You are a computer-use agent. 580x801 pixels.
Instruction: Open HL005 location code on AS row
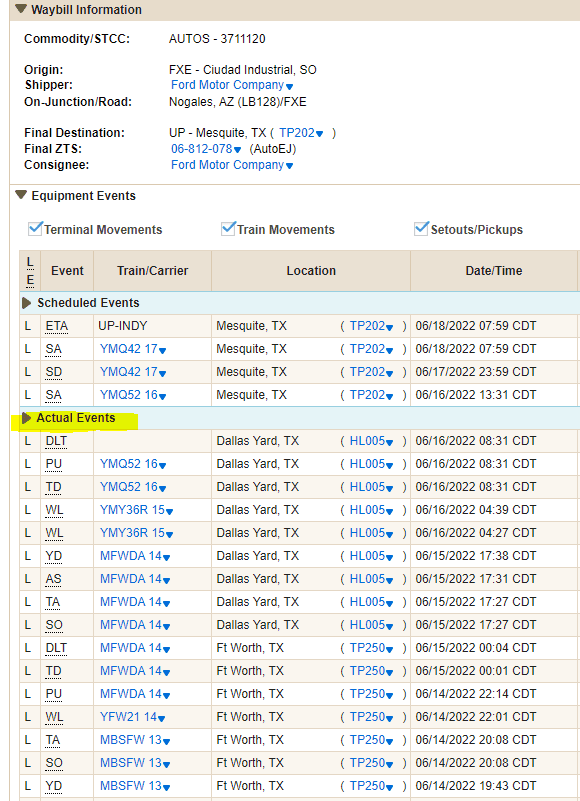372,579
